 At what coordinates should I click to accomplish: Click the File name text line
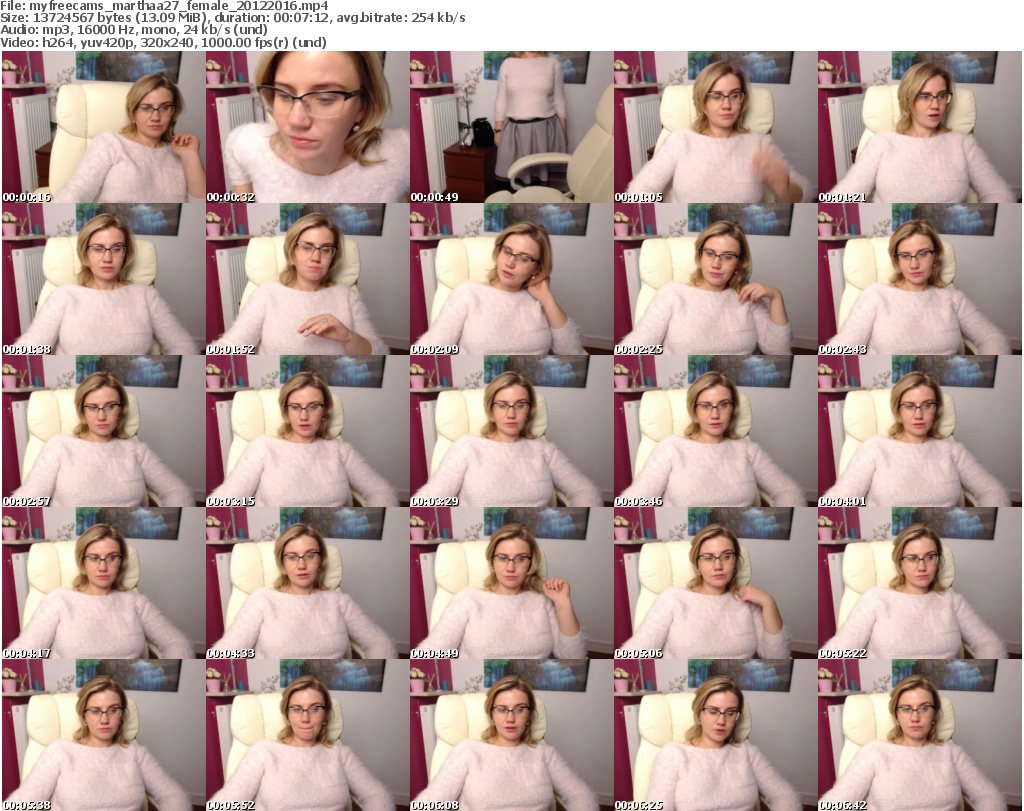click(x=165, y=6)
